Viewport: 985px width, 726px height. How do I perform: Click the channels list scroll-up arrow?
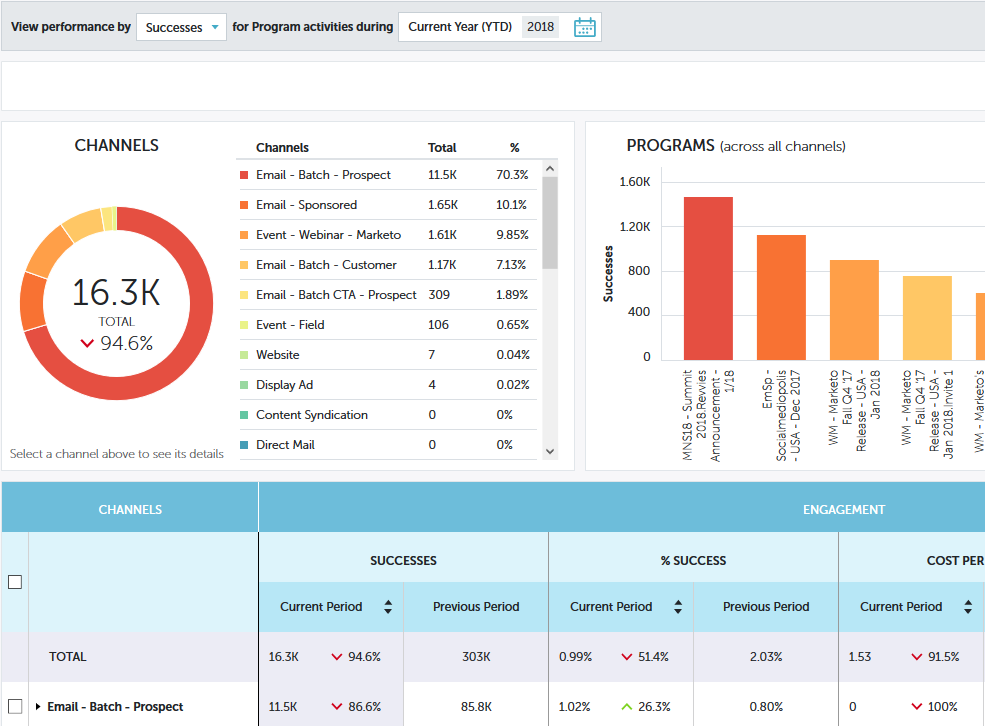[549, 168]
